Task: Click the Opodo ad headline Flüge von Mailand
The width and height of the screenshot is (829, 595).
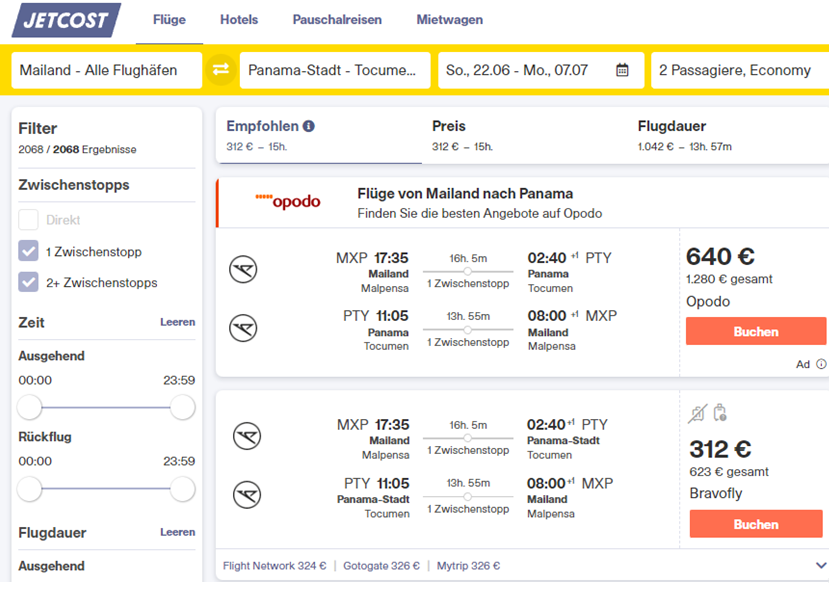Action: (465, 194)
